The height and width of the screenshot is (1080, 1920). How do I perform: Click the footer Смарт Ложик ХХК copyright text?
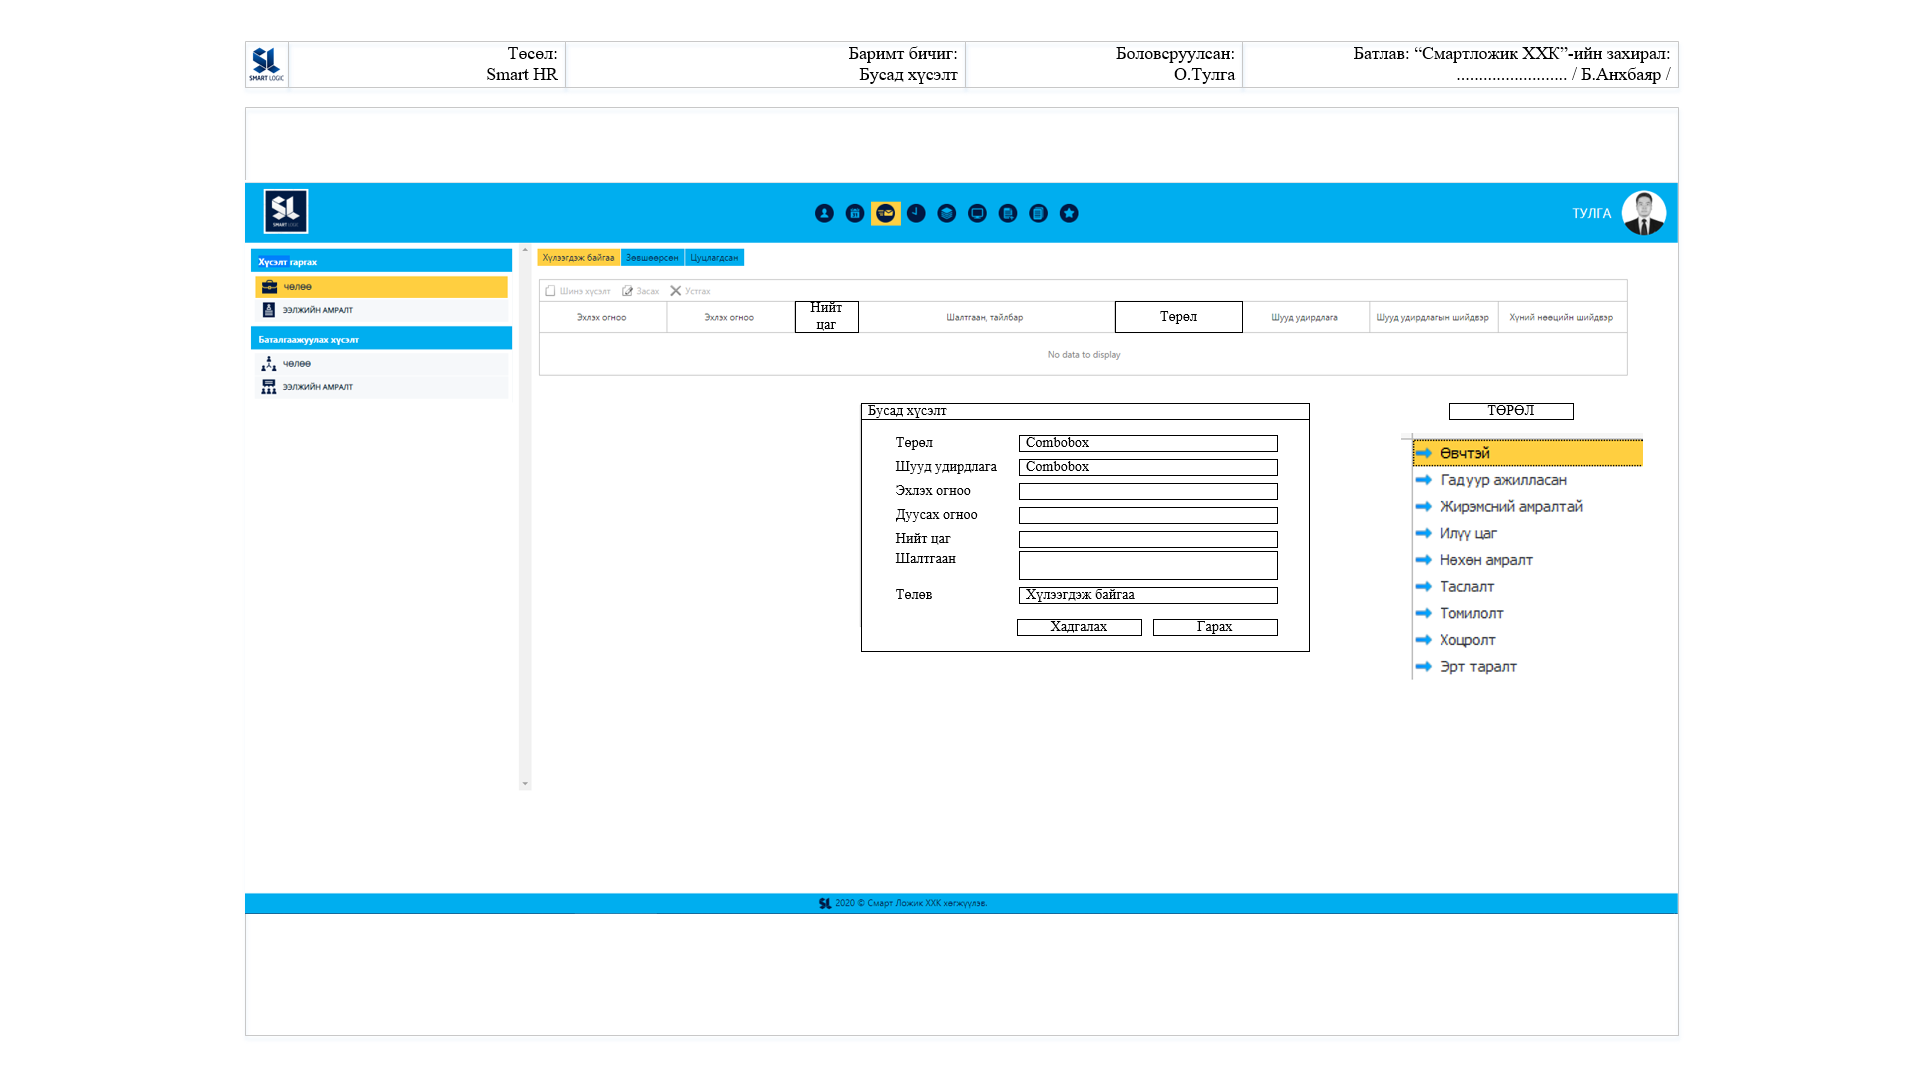[x=911, y=903]
